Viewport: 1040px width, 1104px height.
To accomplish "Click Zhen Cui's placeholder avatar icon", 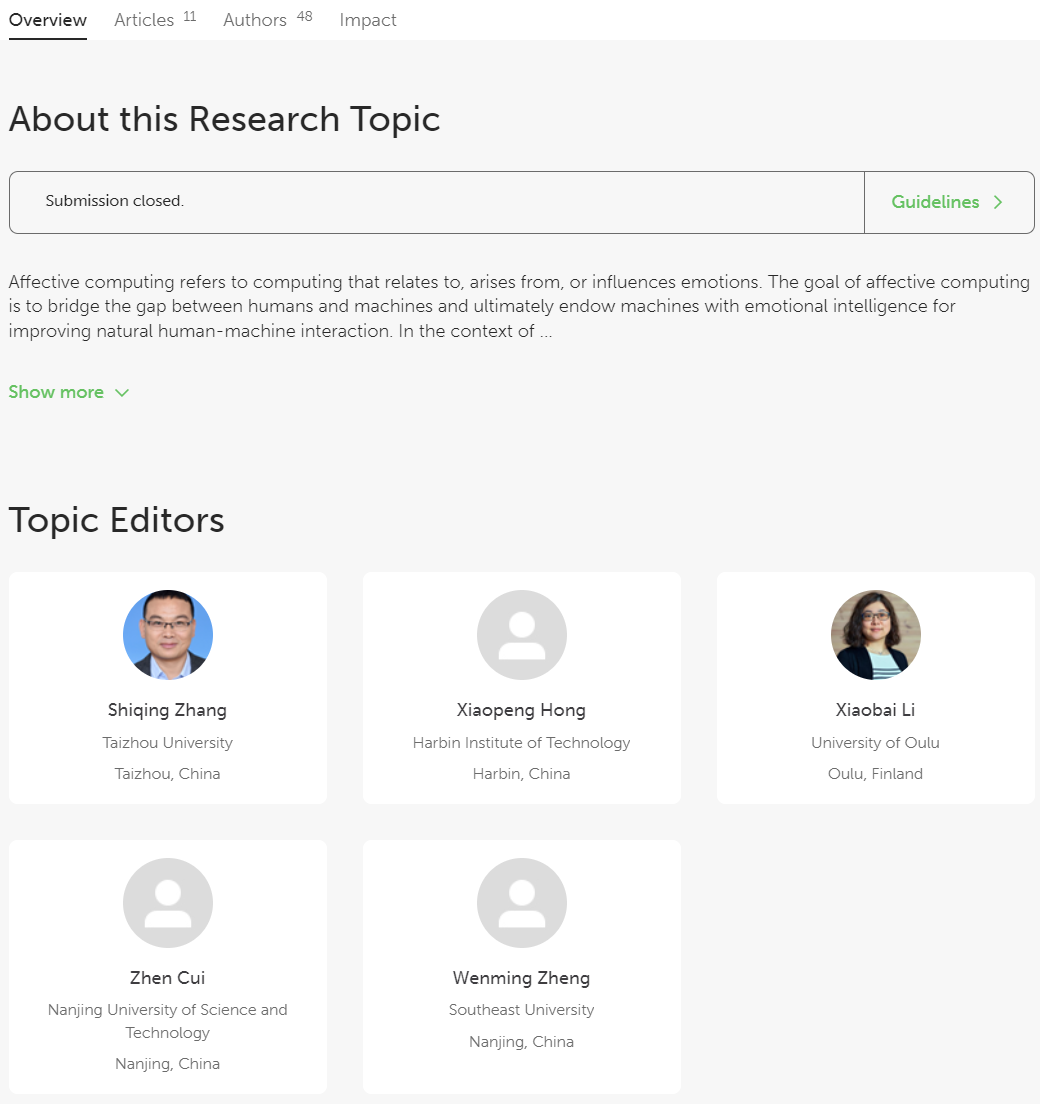I will click(168, 903).
